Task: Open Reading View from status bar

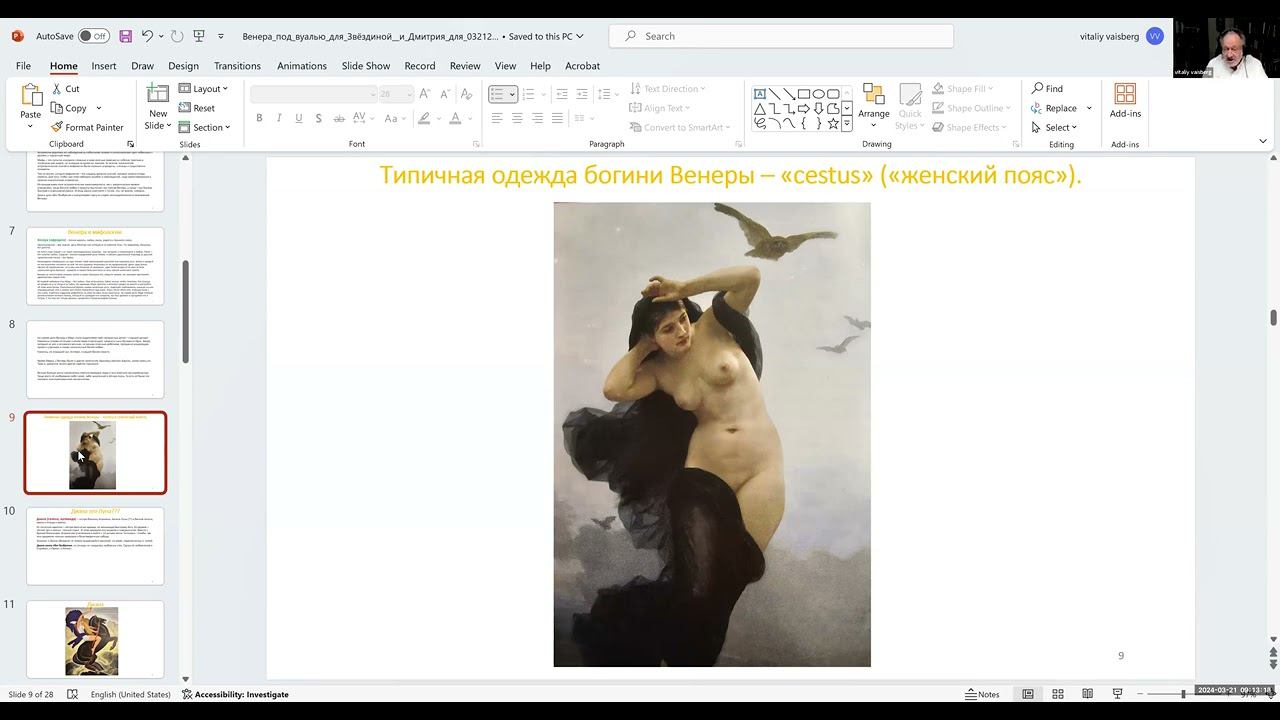Action: (x=1087, y=694)
